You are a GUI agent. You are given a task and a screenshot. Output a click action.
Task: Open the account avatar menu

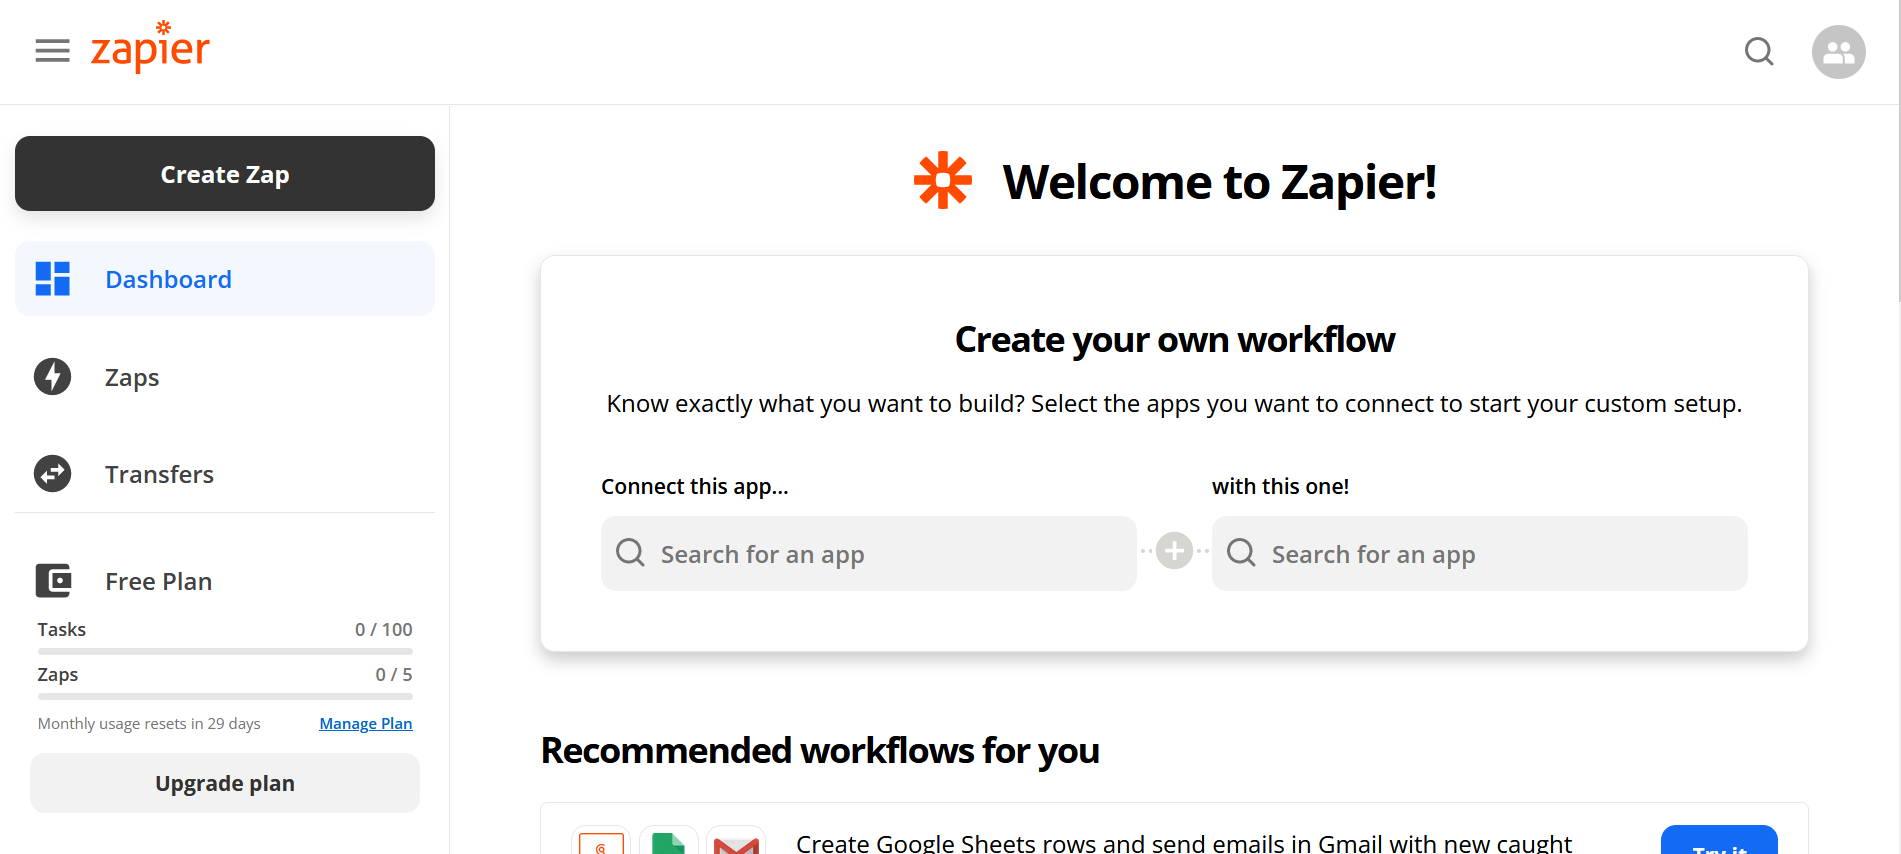click(x=1838, y=52)
